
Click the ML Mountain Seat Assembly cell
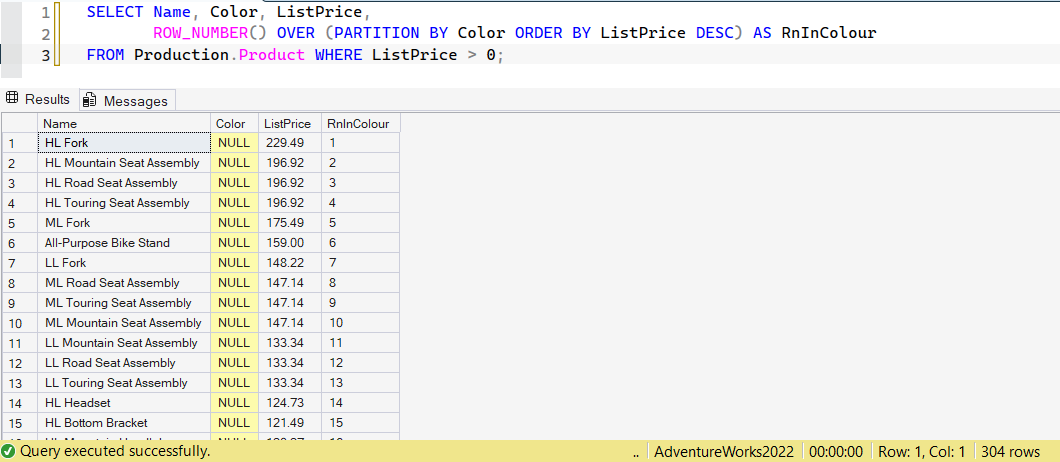tap(124, 323)
